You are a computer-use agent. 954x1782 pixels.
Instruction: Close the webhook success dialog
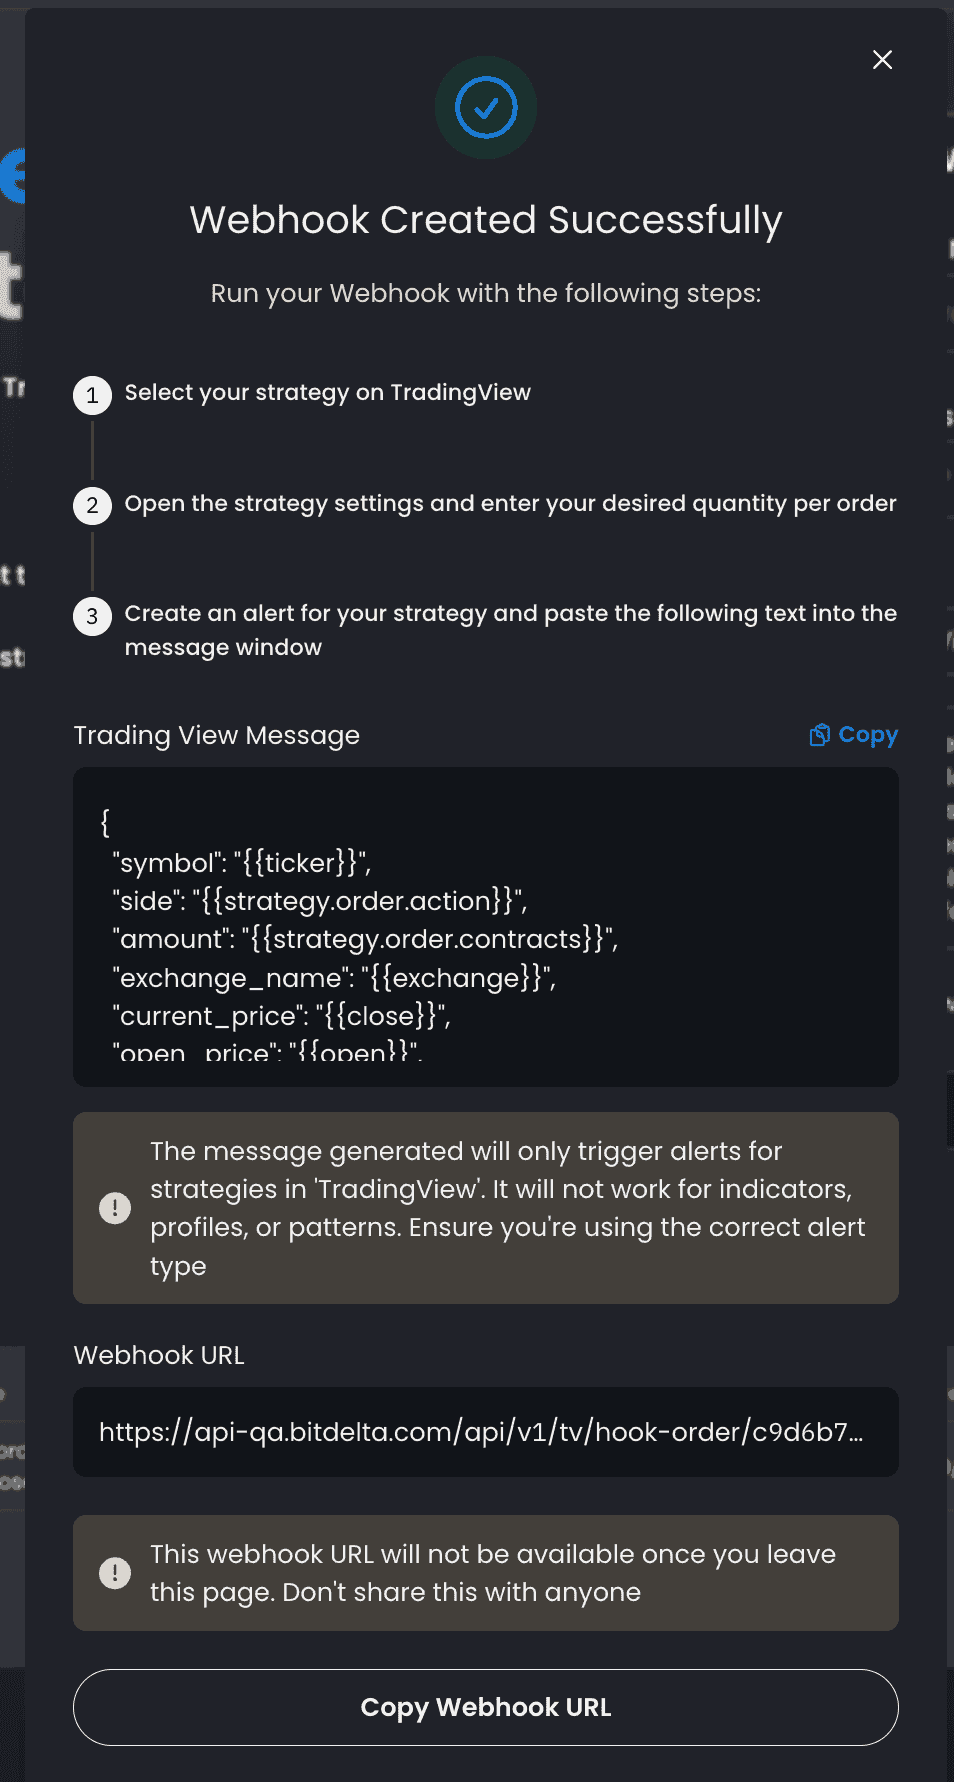point(882,60)
